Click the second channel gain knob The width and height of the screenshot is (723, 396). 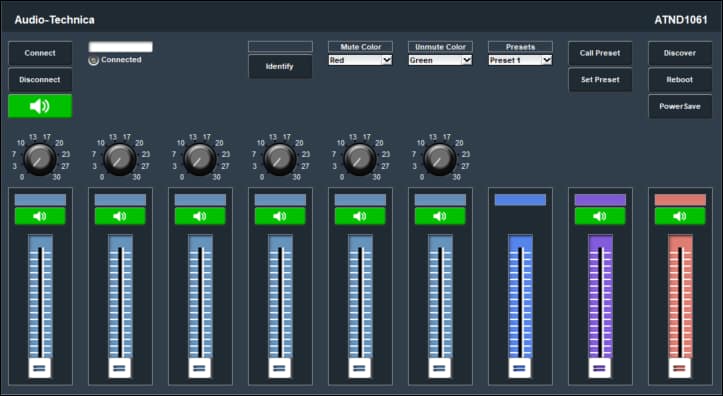tap(120, 160)
